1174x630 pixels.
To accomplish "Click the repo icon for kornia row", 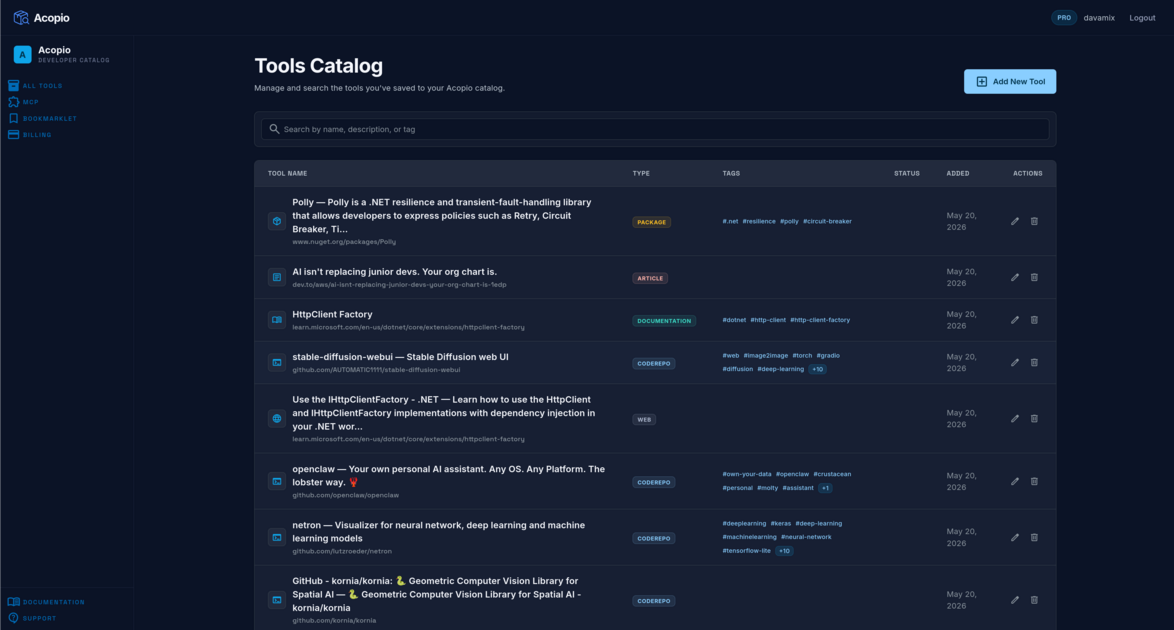I will pyautogui.click(x=277, y=600).
